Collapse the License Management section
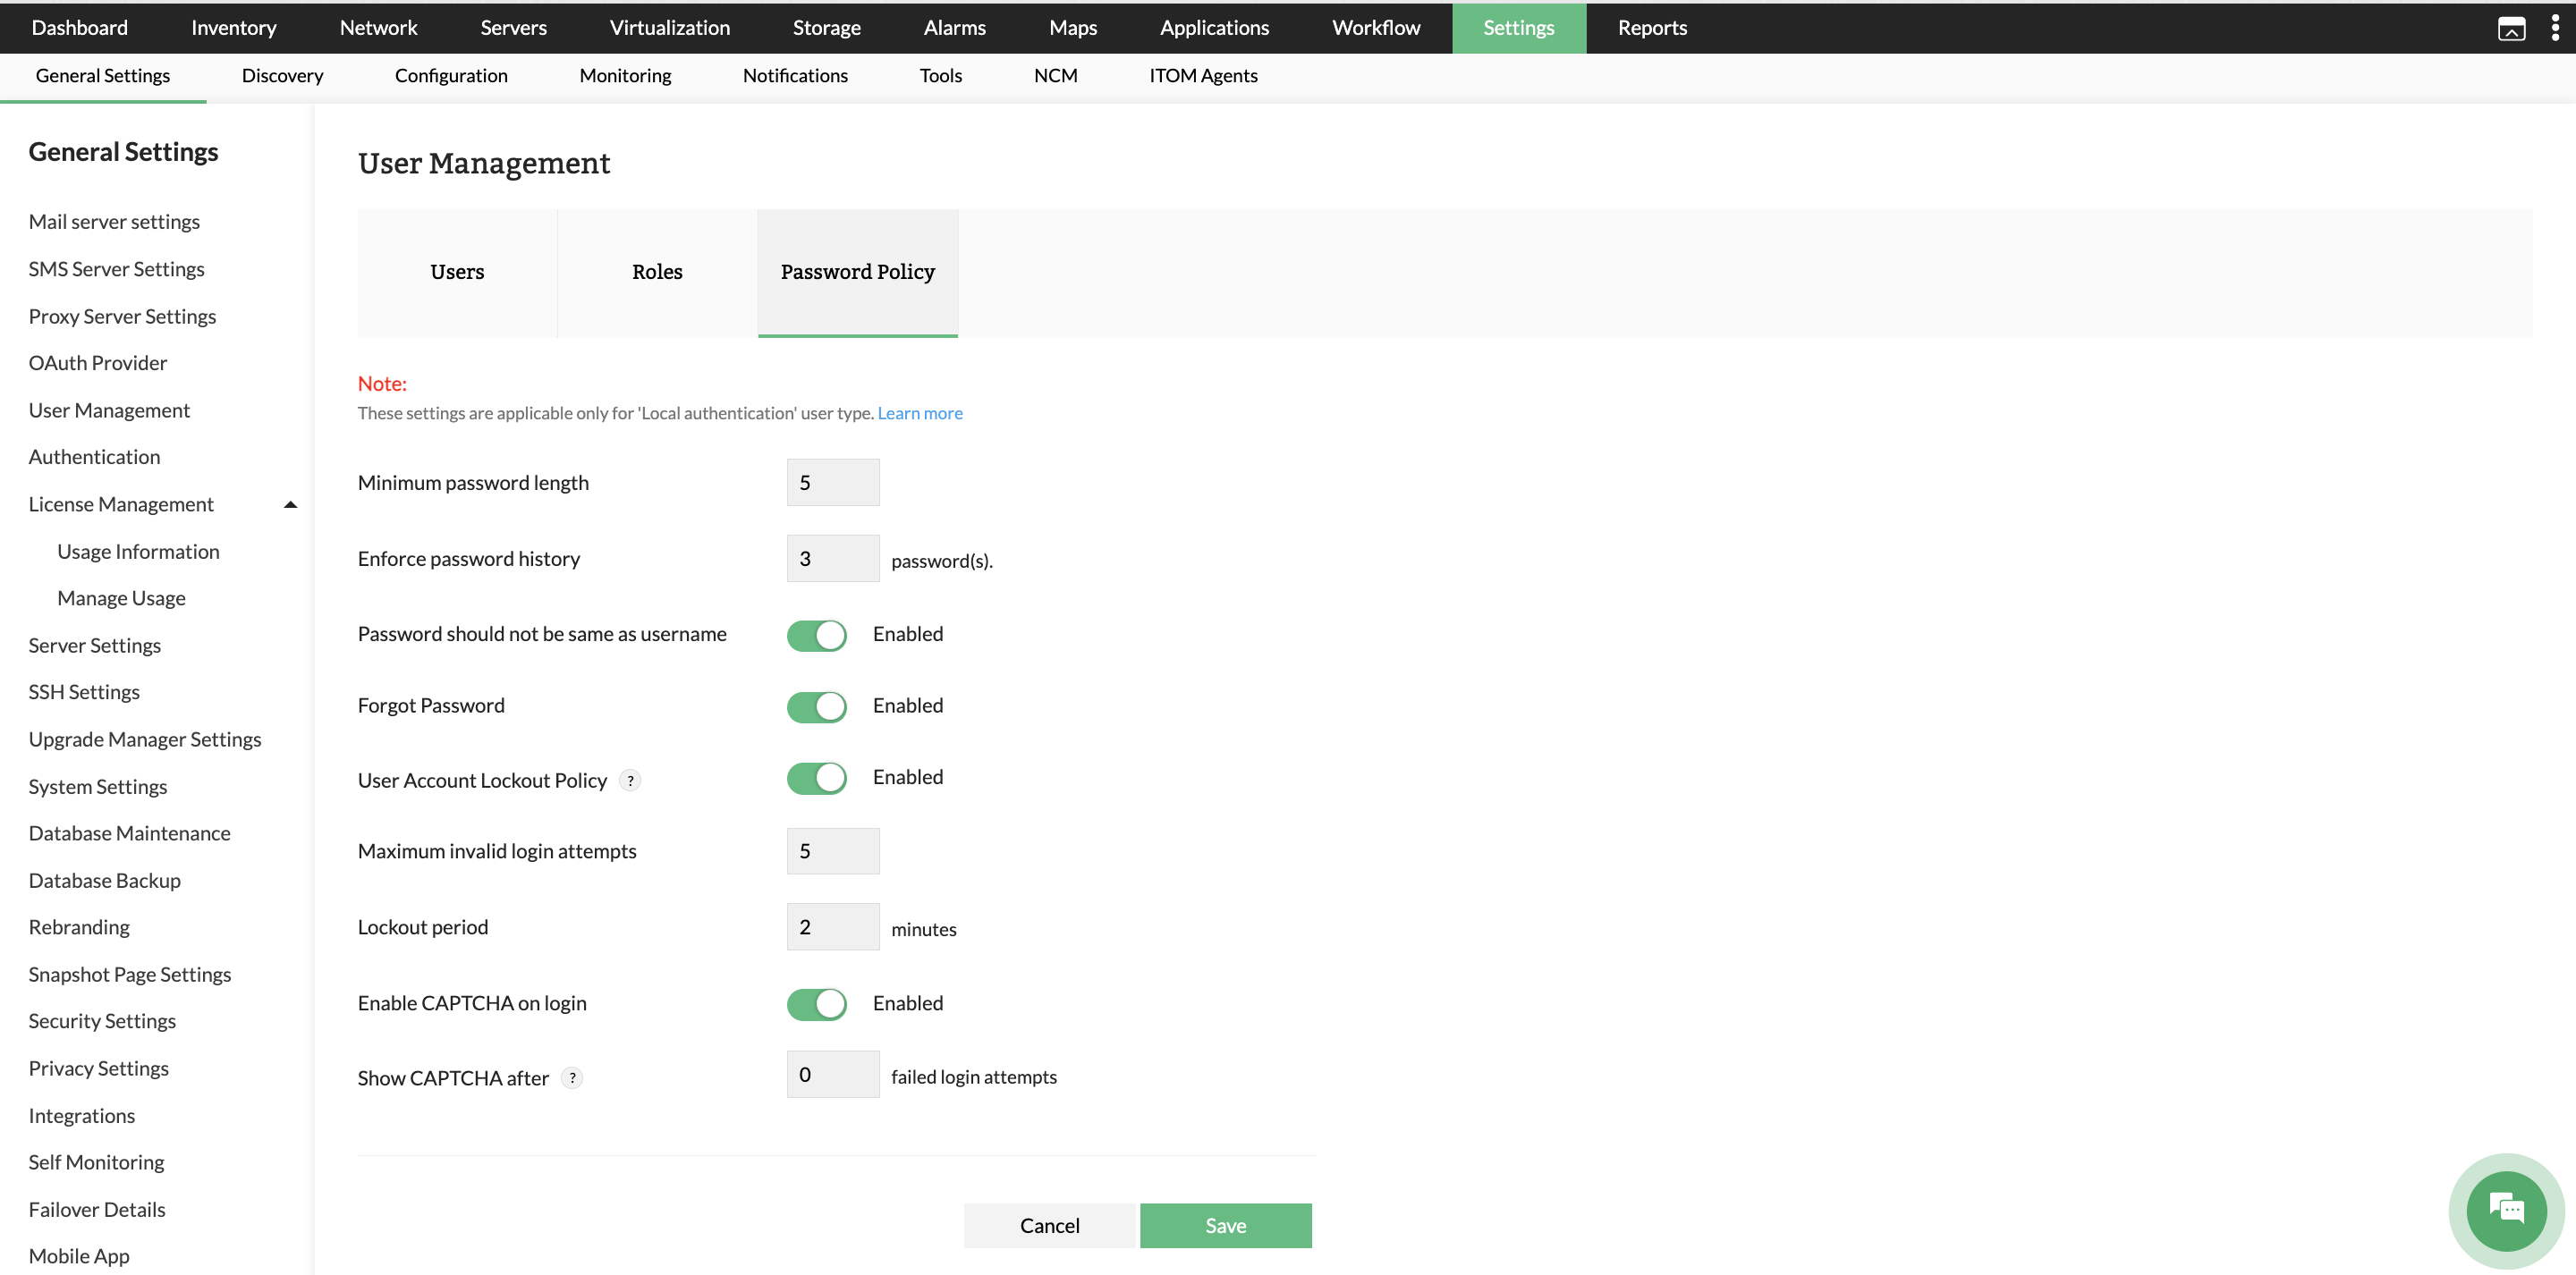 [290, 505]
